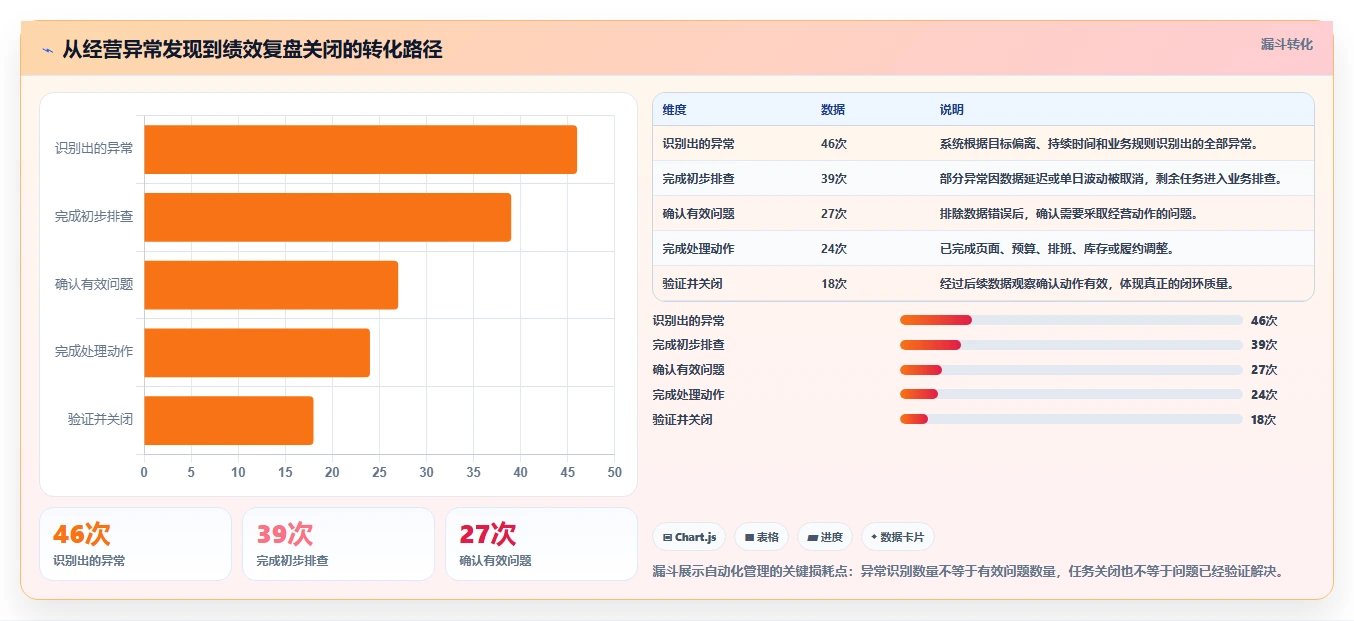The image size is (1354, 621).
Task: Click the 完成处理动作 bar in the chart
Action: pos(257,353)
